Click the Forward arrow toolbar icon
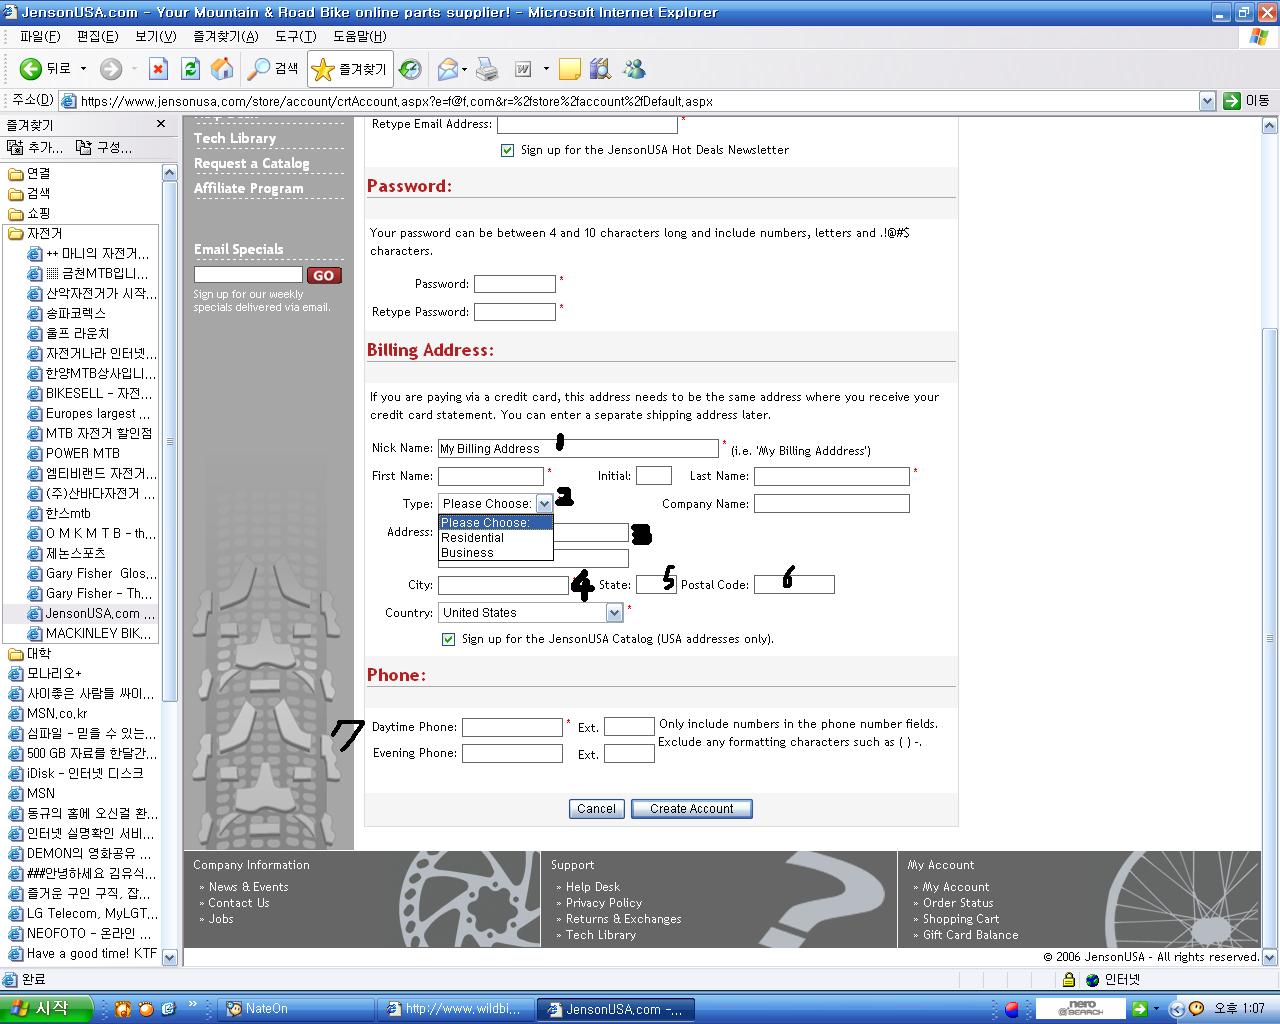 tap(111, 69)
